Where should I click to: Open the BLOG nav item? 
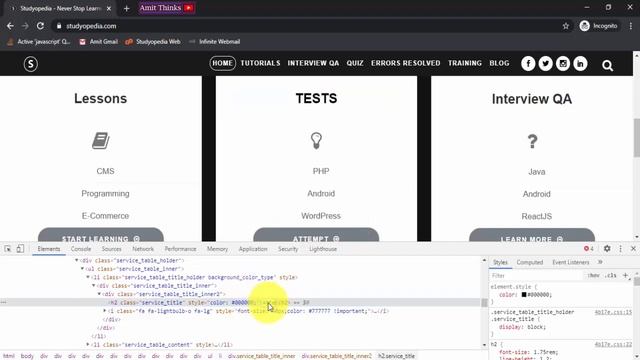[x=499, y=63]
